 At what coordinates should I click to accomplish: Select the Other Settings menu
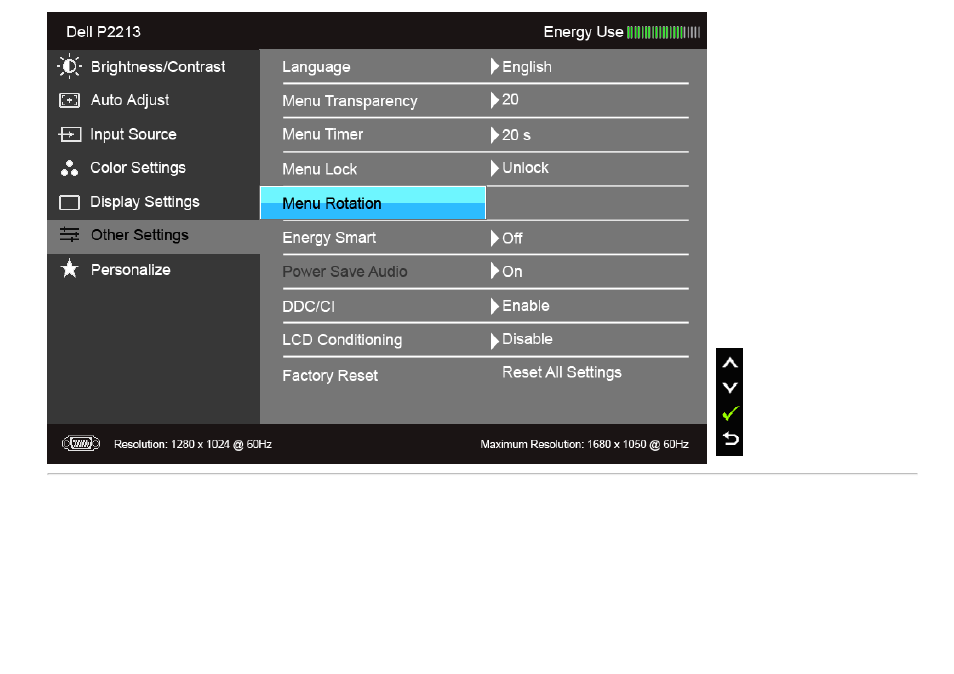pyautogui.click(x=153, y=235)
